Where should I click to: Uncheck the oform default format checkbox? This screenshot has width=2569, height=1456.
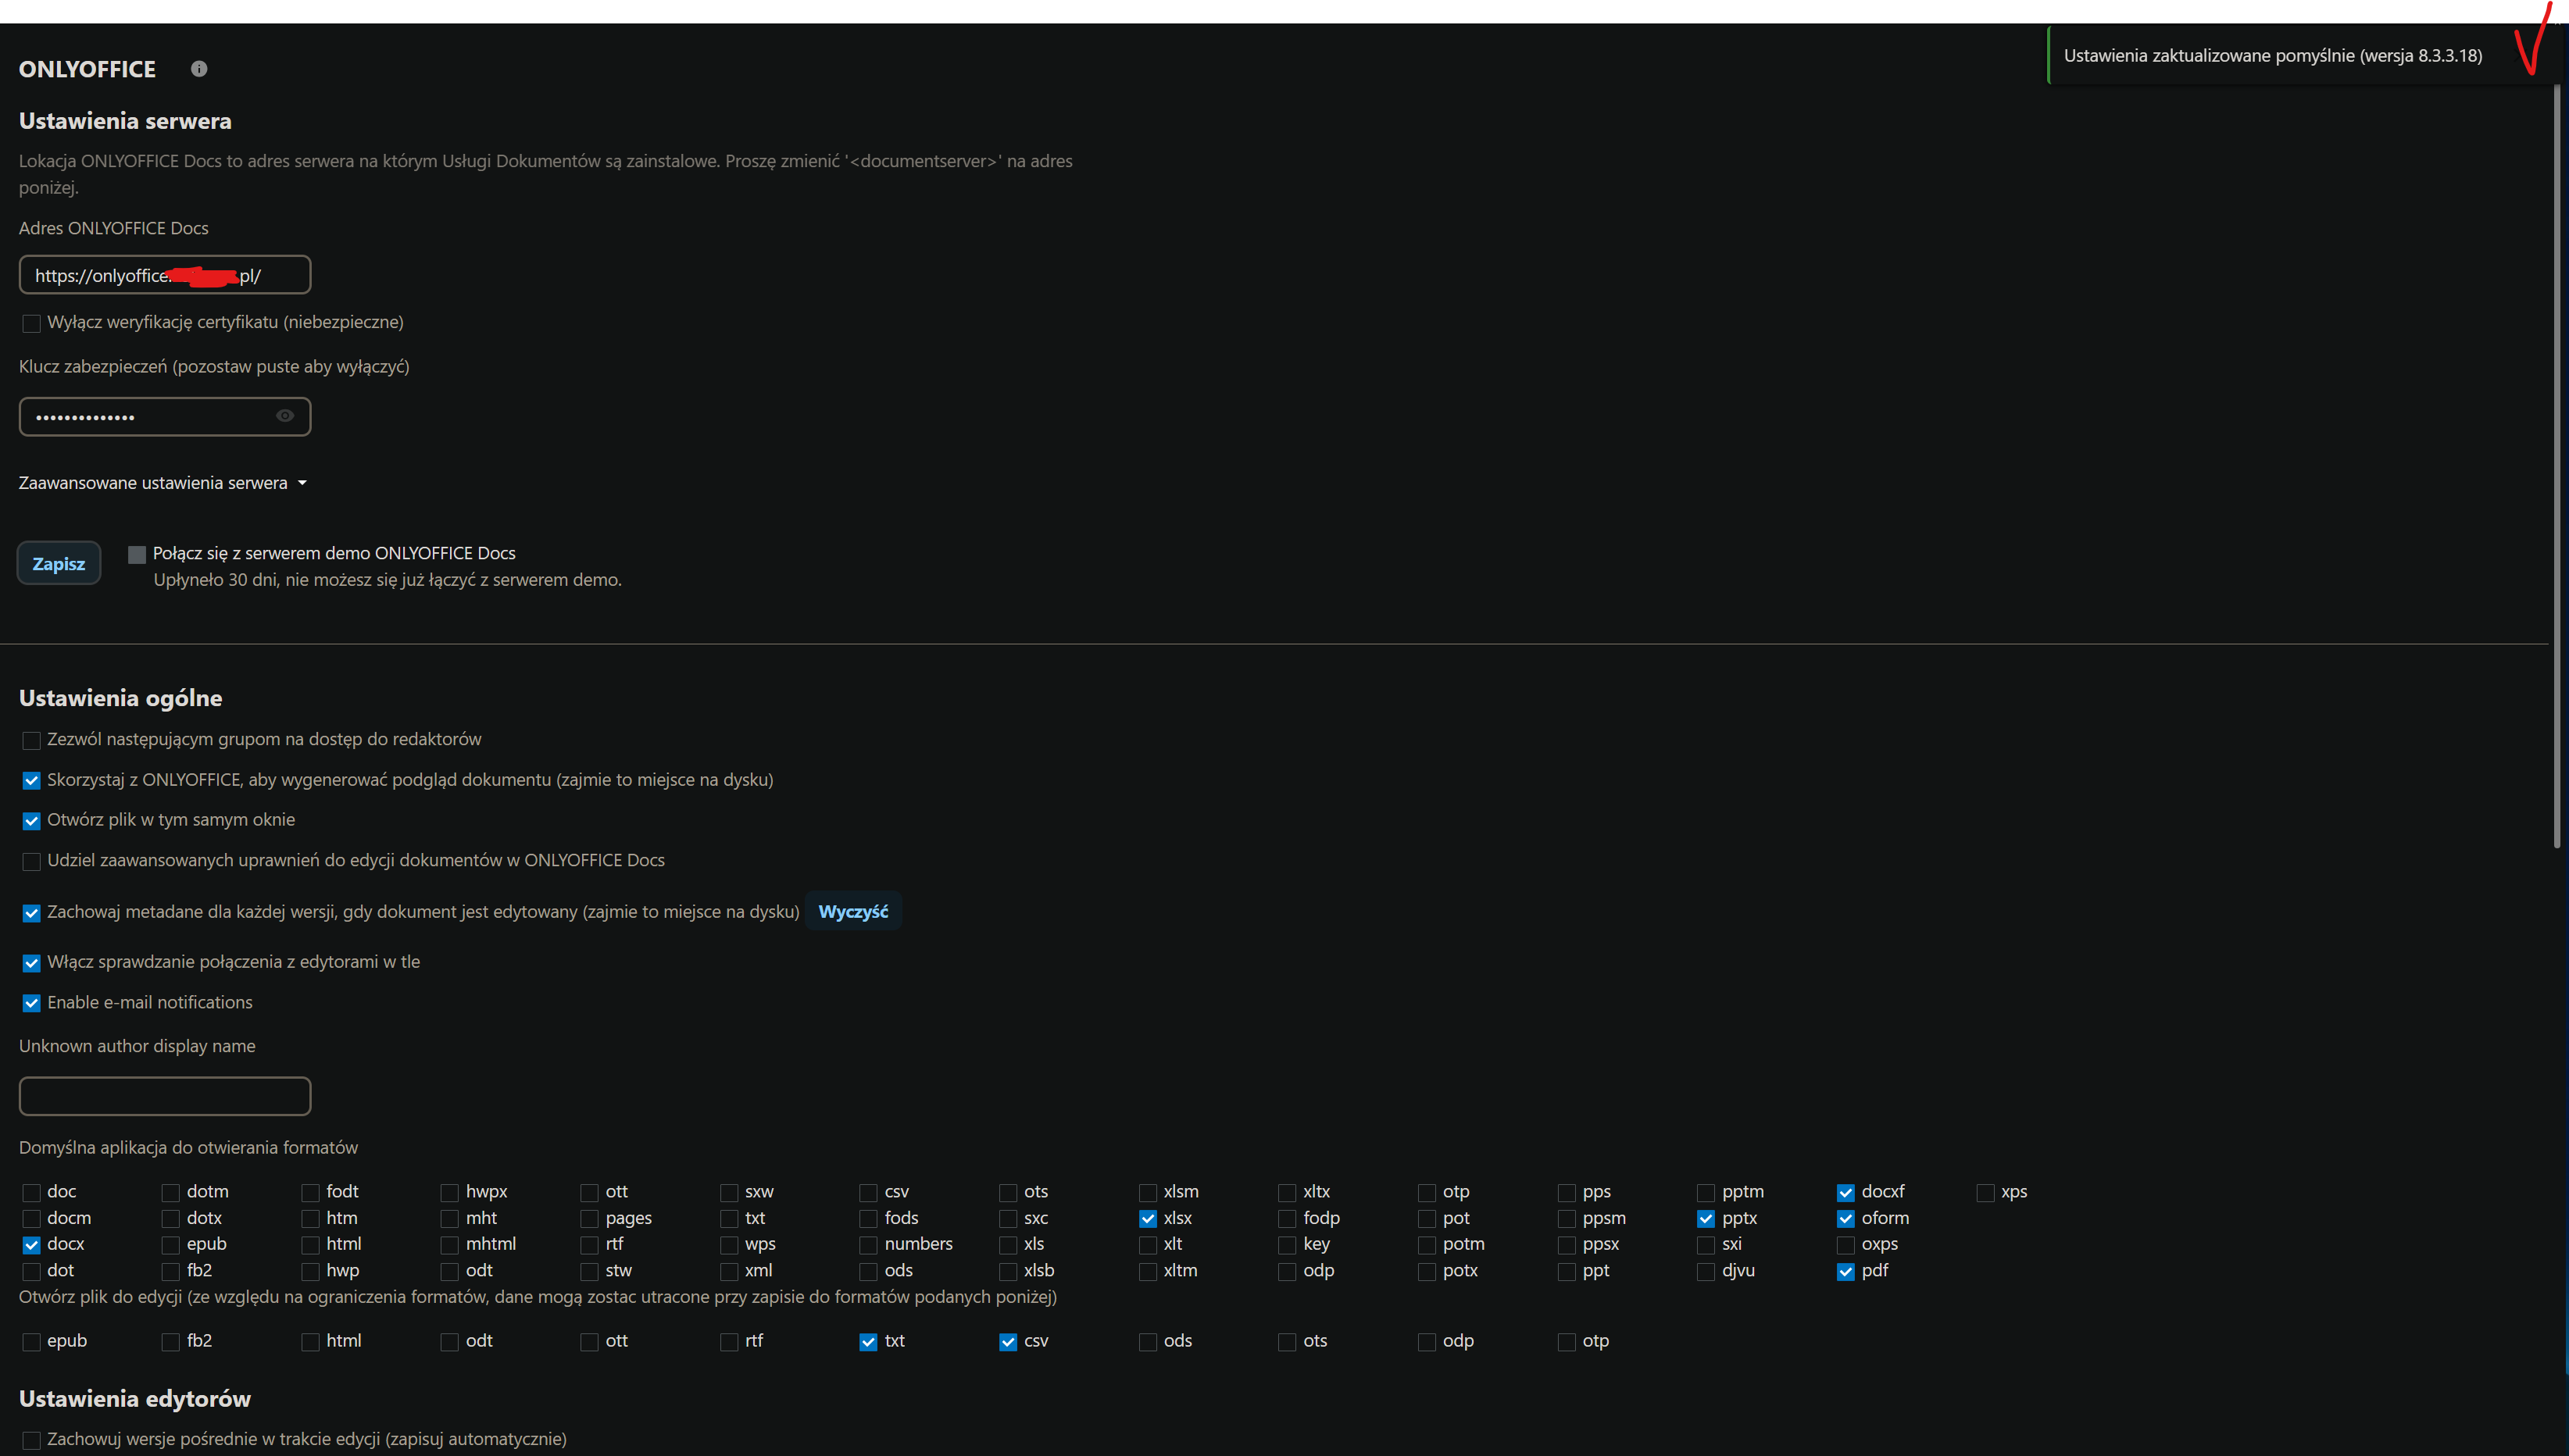1846,1219
